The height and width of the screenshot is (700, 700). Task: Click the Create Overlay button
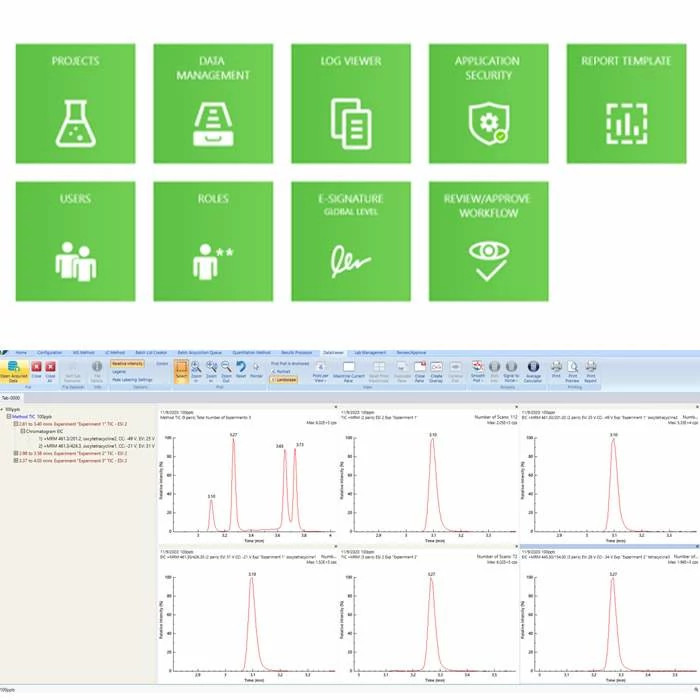click(x=436, y=371)
